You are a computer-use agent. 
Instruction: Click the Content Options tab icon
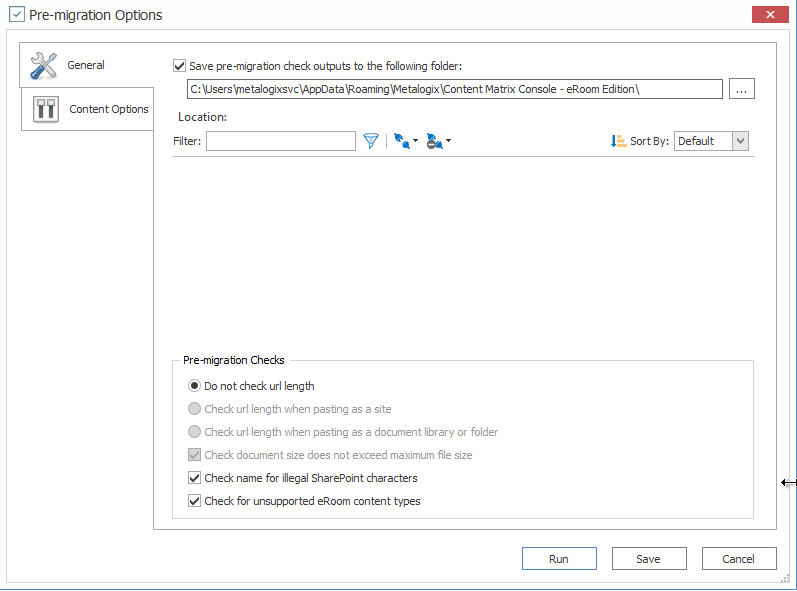[46, 109]
